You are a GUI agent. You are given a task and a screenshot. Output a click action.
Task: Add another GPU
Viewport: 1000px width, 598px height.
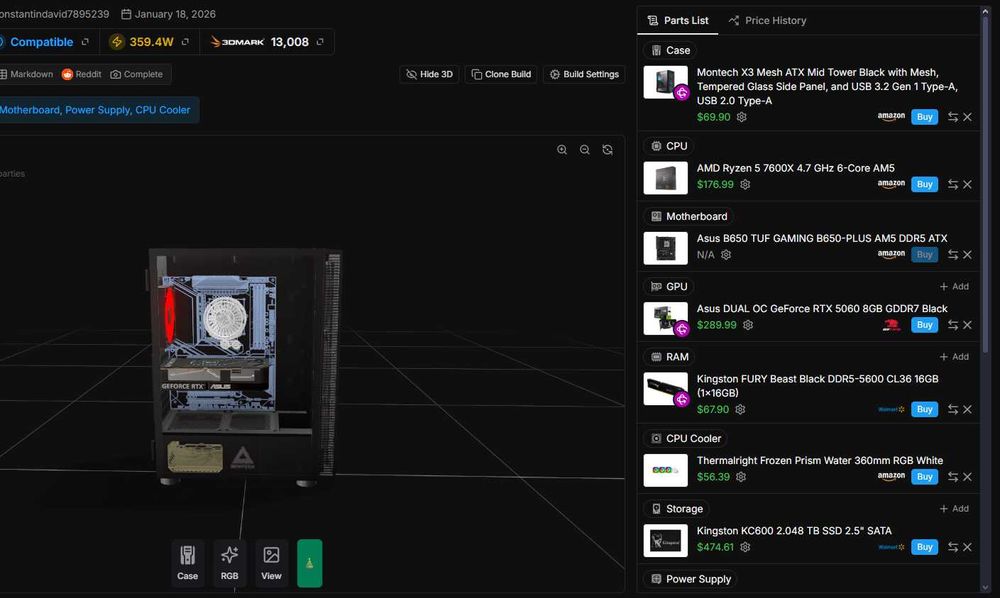click(x=954, y=286)
